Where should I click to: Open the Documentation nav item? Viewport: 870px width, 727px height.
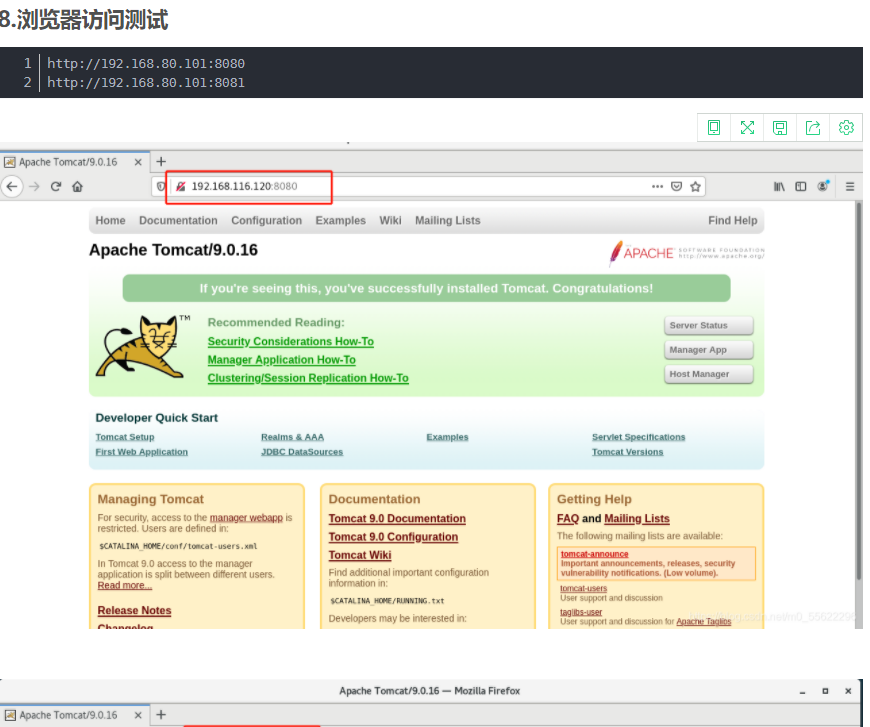click(x=178, y=220)
